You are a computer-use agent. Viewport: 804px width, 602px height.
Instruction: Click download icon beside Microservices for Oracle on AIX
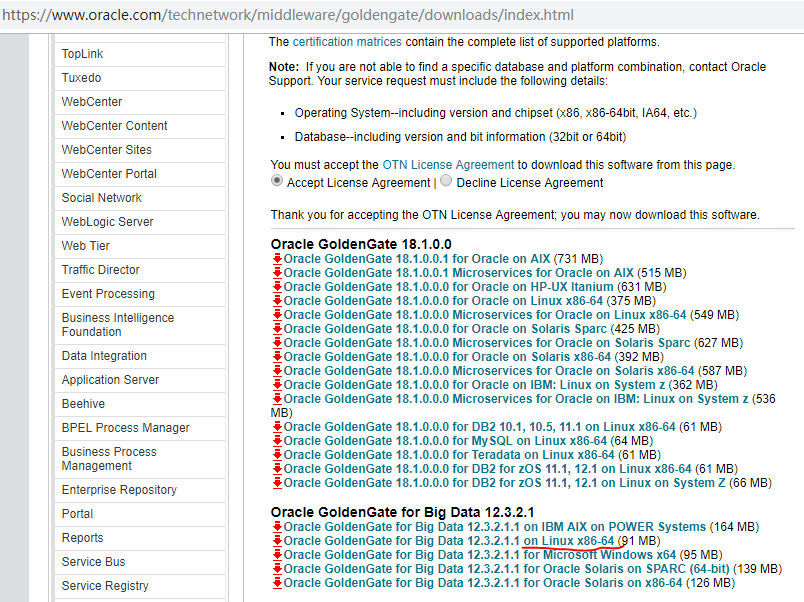[x=277, y=273]
